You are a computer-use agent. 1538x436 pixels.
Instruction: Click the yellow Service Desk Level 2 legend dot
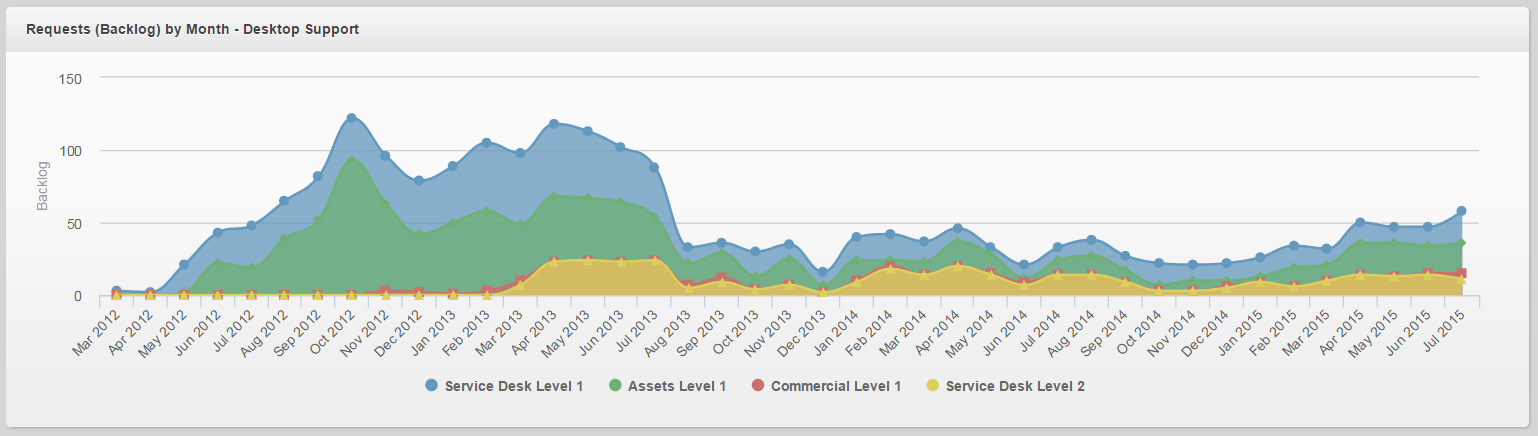932,385
